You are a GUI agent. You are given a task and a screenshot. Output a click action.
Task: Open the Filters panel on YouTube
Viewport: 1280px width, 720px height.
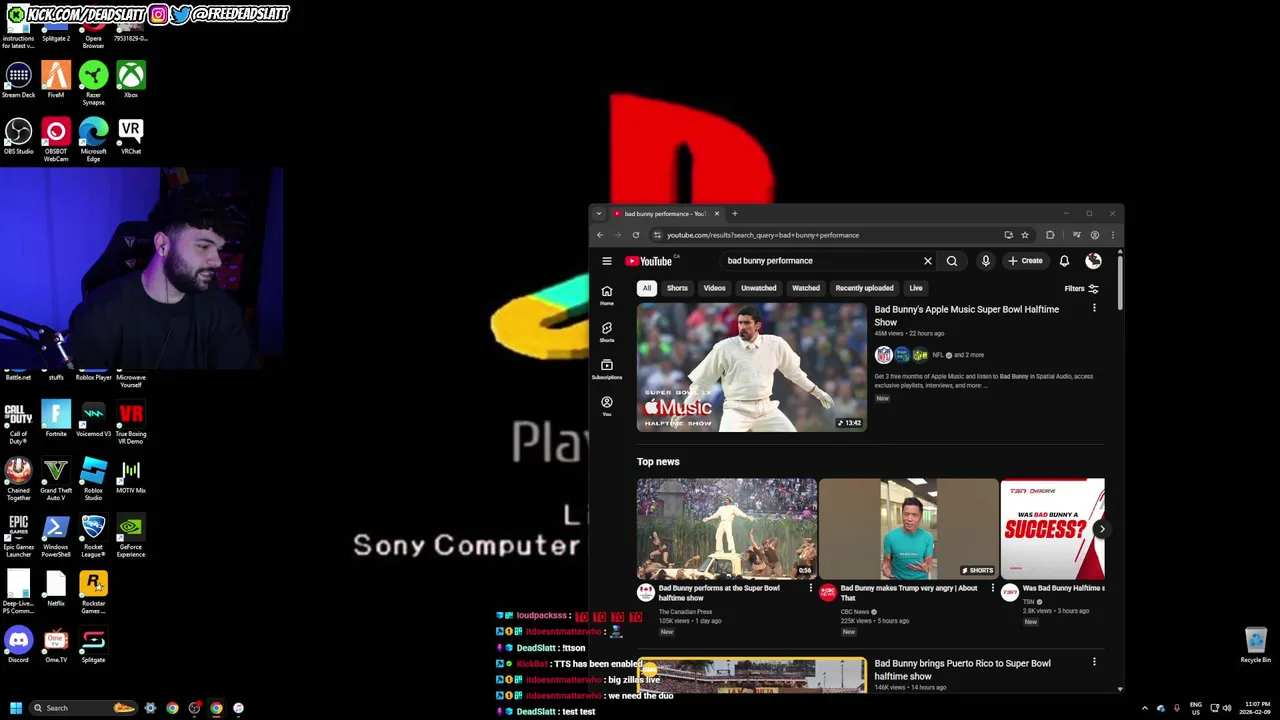(1081, 289)
